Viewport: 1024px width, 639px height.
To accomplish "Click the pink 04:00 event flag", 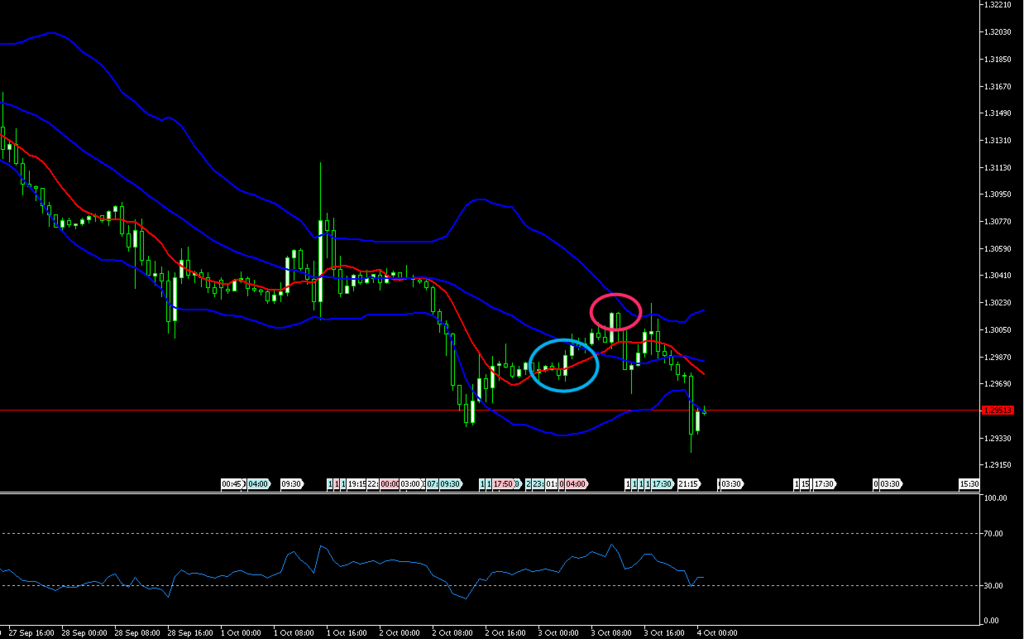I will tap(577, 484).
